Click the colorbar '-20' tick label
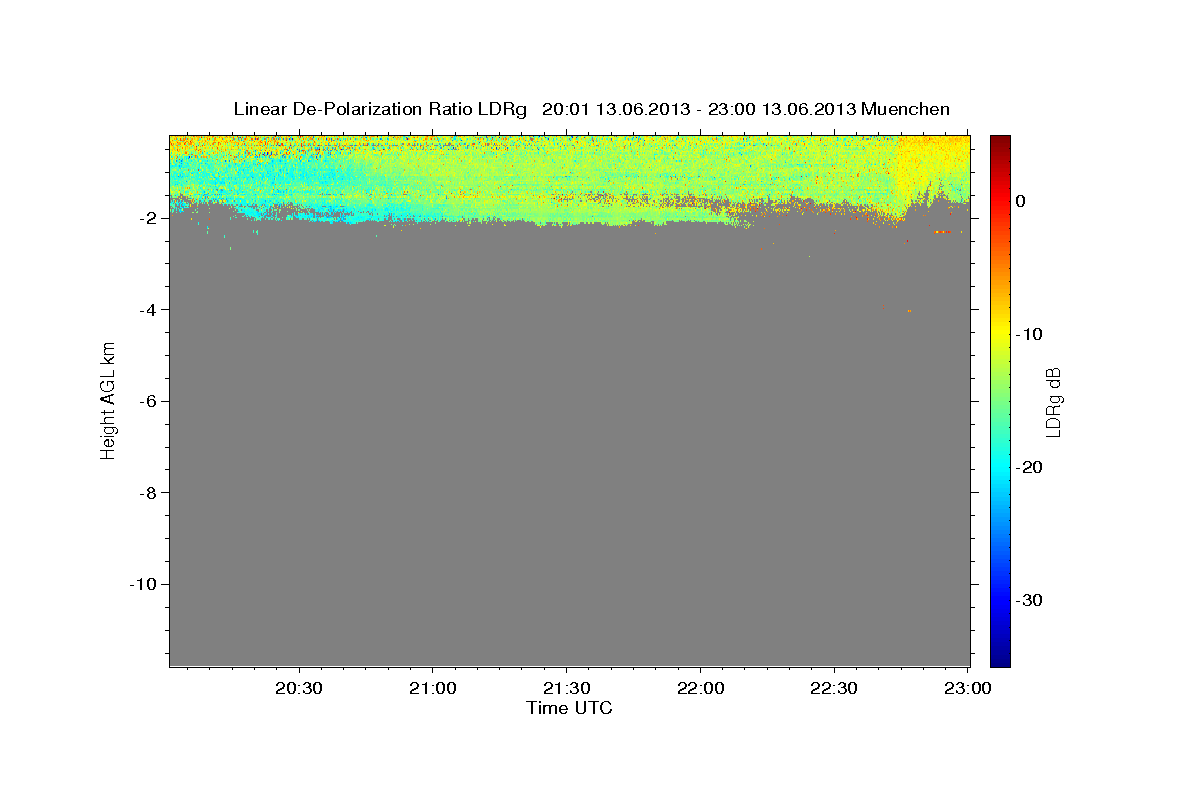Screen dimensions: 1200x800 (1030, 467)
